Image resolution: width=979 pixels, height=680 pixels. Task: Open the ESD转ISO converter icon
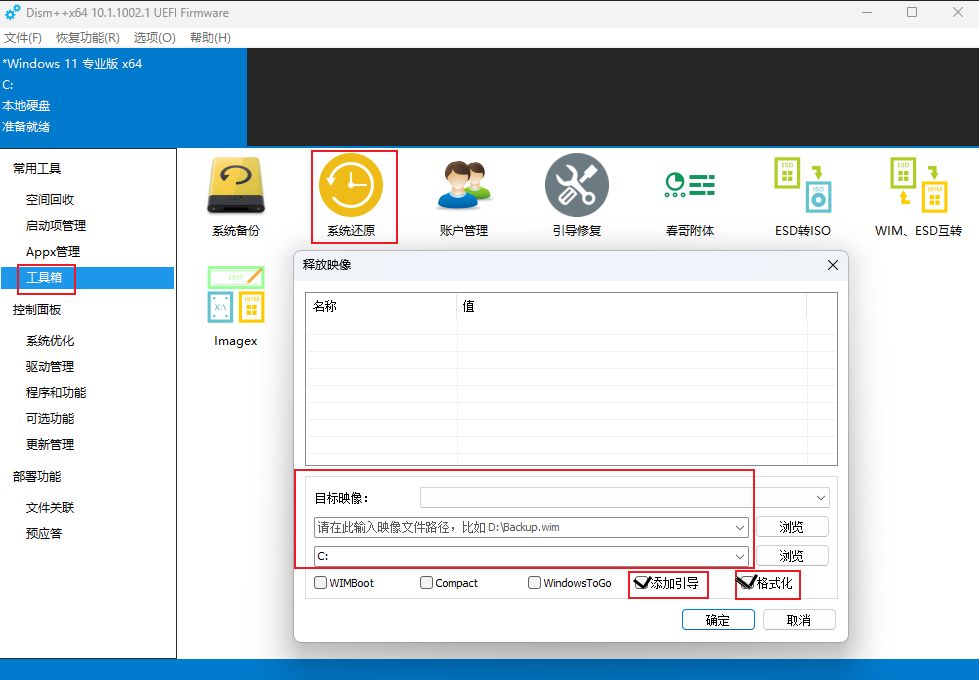click(x=802, y=186)
